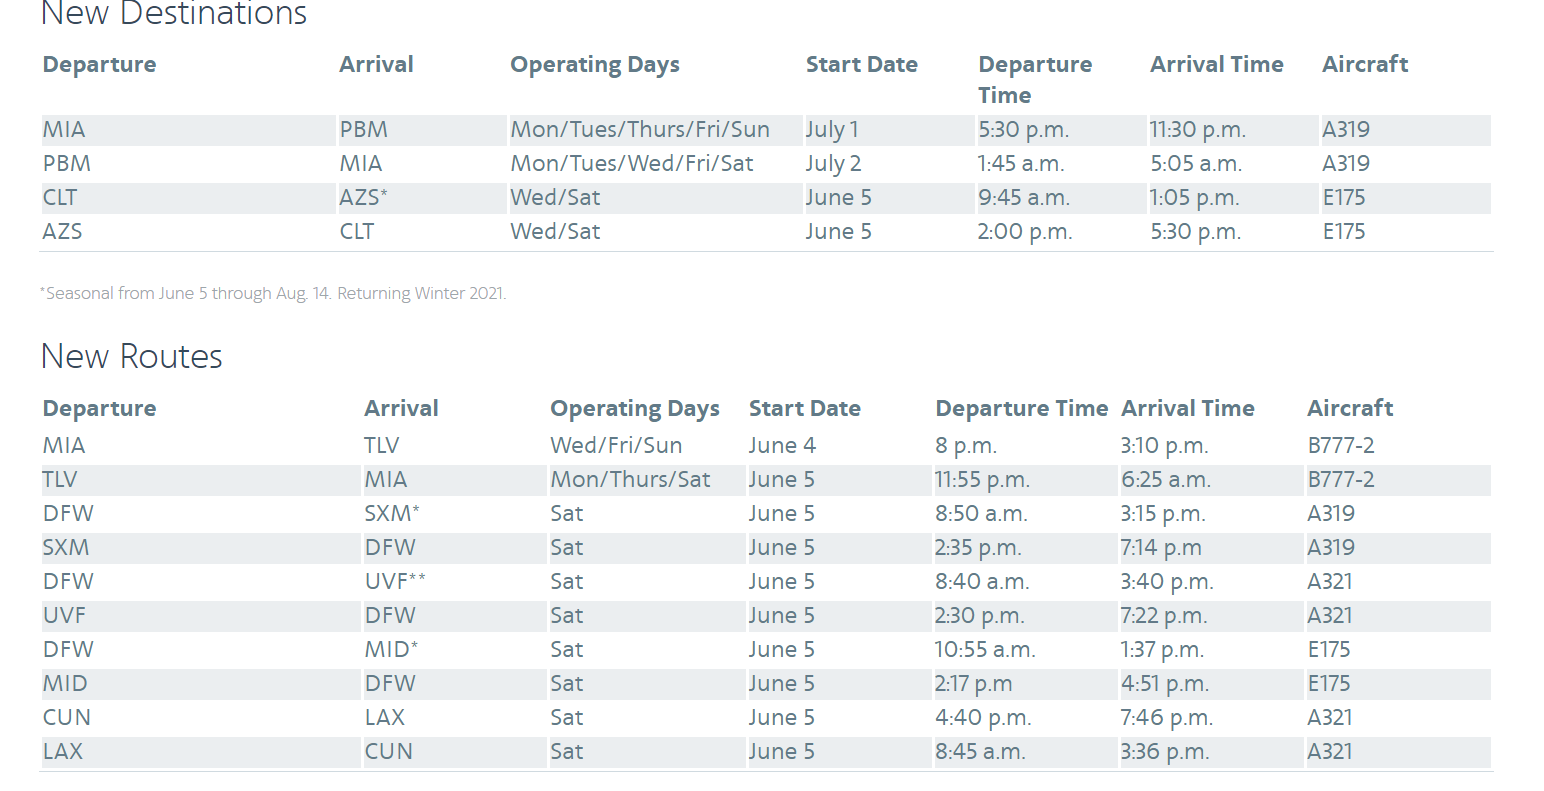Click the 3:10 p.m. arrival time
Image resolution: width=1544 pixels, height=791 pixels.
pos(1164,446)
